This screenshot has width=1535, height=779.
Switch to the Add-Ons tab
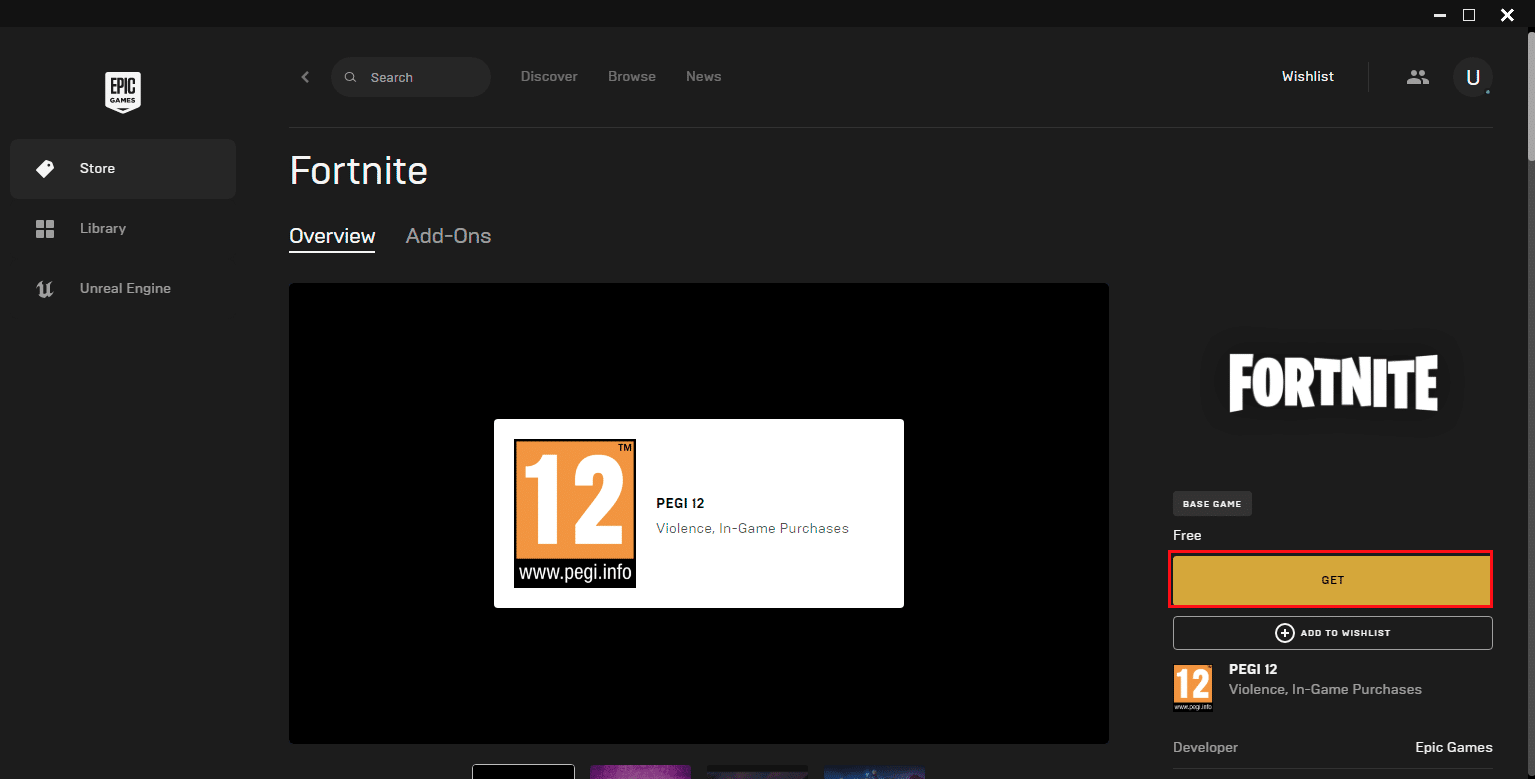click(448, 236)
